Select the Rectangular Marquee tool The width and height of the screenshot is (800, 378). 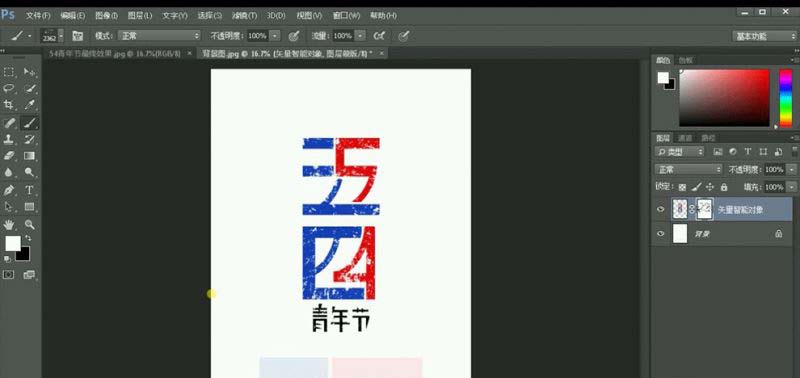[9, 71]
